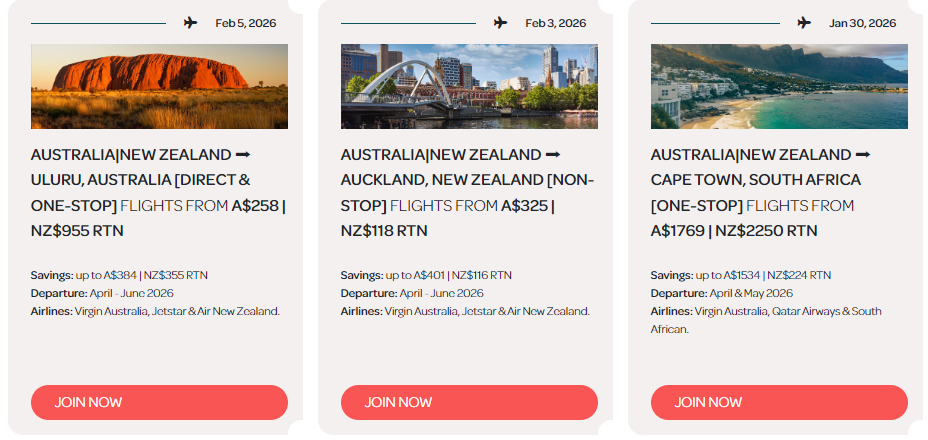Open the Cape Town, South Africa headline
Viewport: 928px width, 440px height.
(762, 192)
